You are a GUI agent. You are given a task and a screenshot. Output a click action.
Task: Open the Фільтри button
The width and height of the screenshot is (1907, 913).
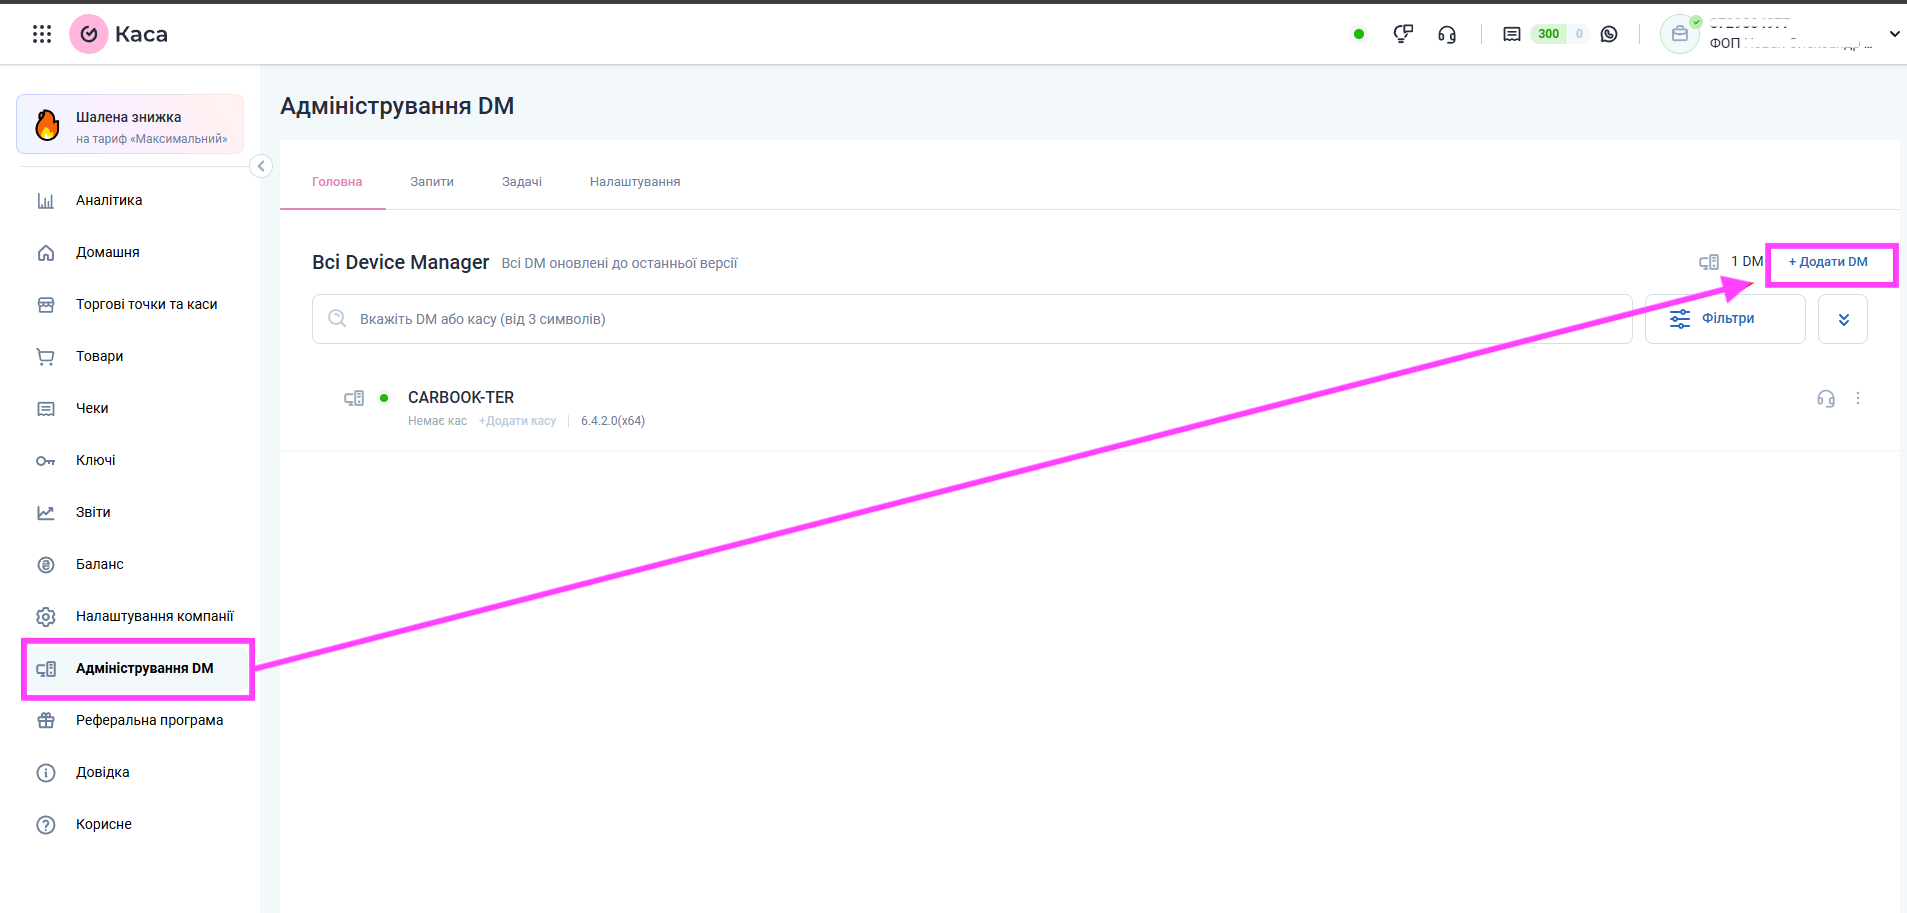tap(1724, 319)
